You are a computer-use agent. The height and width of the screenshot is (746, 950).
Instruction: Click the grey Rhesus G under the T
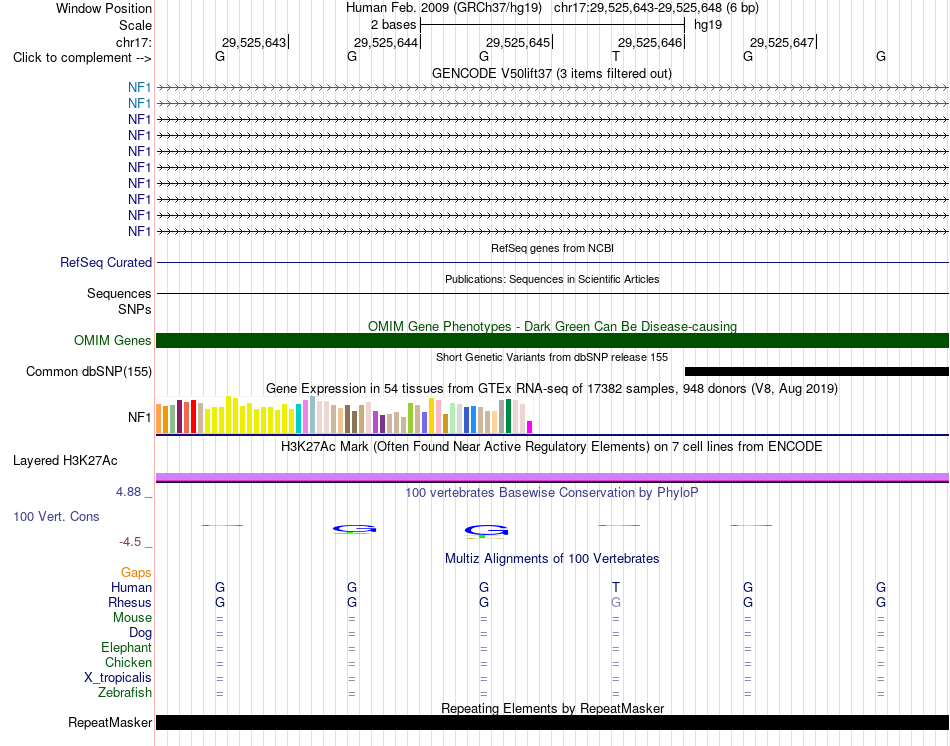(616, 602)
